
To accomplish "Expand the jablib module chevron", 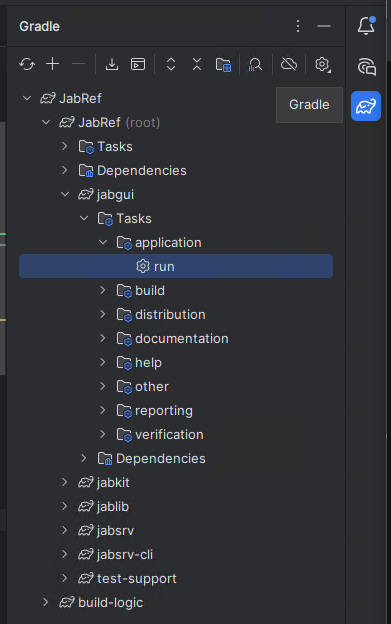I will pos(65,506).
